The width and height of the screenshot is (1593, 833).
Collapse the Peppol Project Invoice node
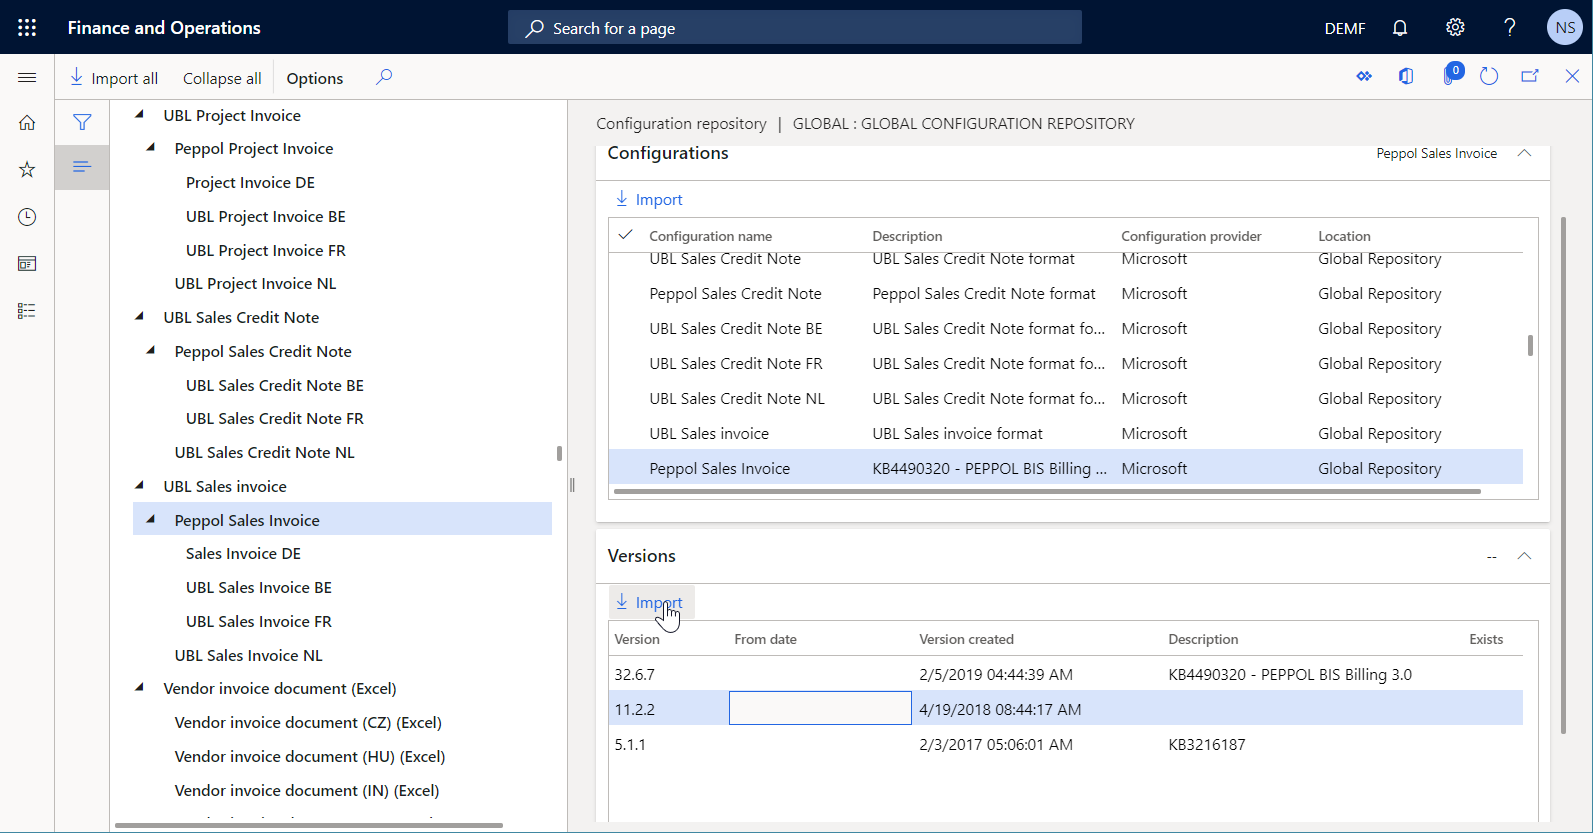pyautogui.click(x=150, y=147)
